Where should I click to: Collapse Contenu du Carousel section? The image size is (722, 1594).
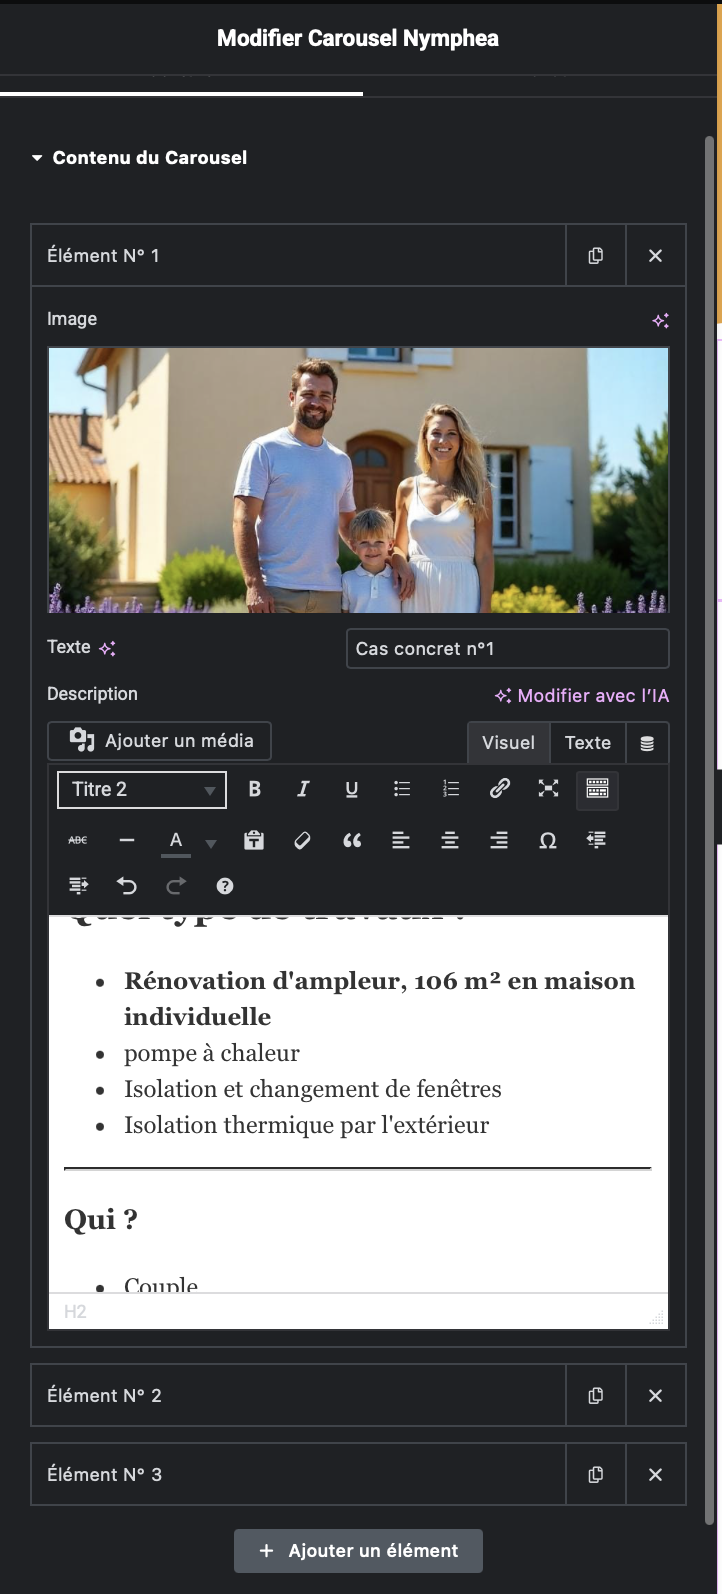click(139, 157)
